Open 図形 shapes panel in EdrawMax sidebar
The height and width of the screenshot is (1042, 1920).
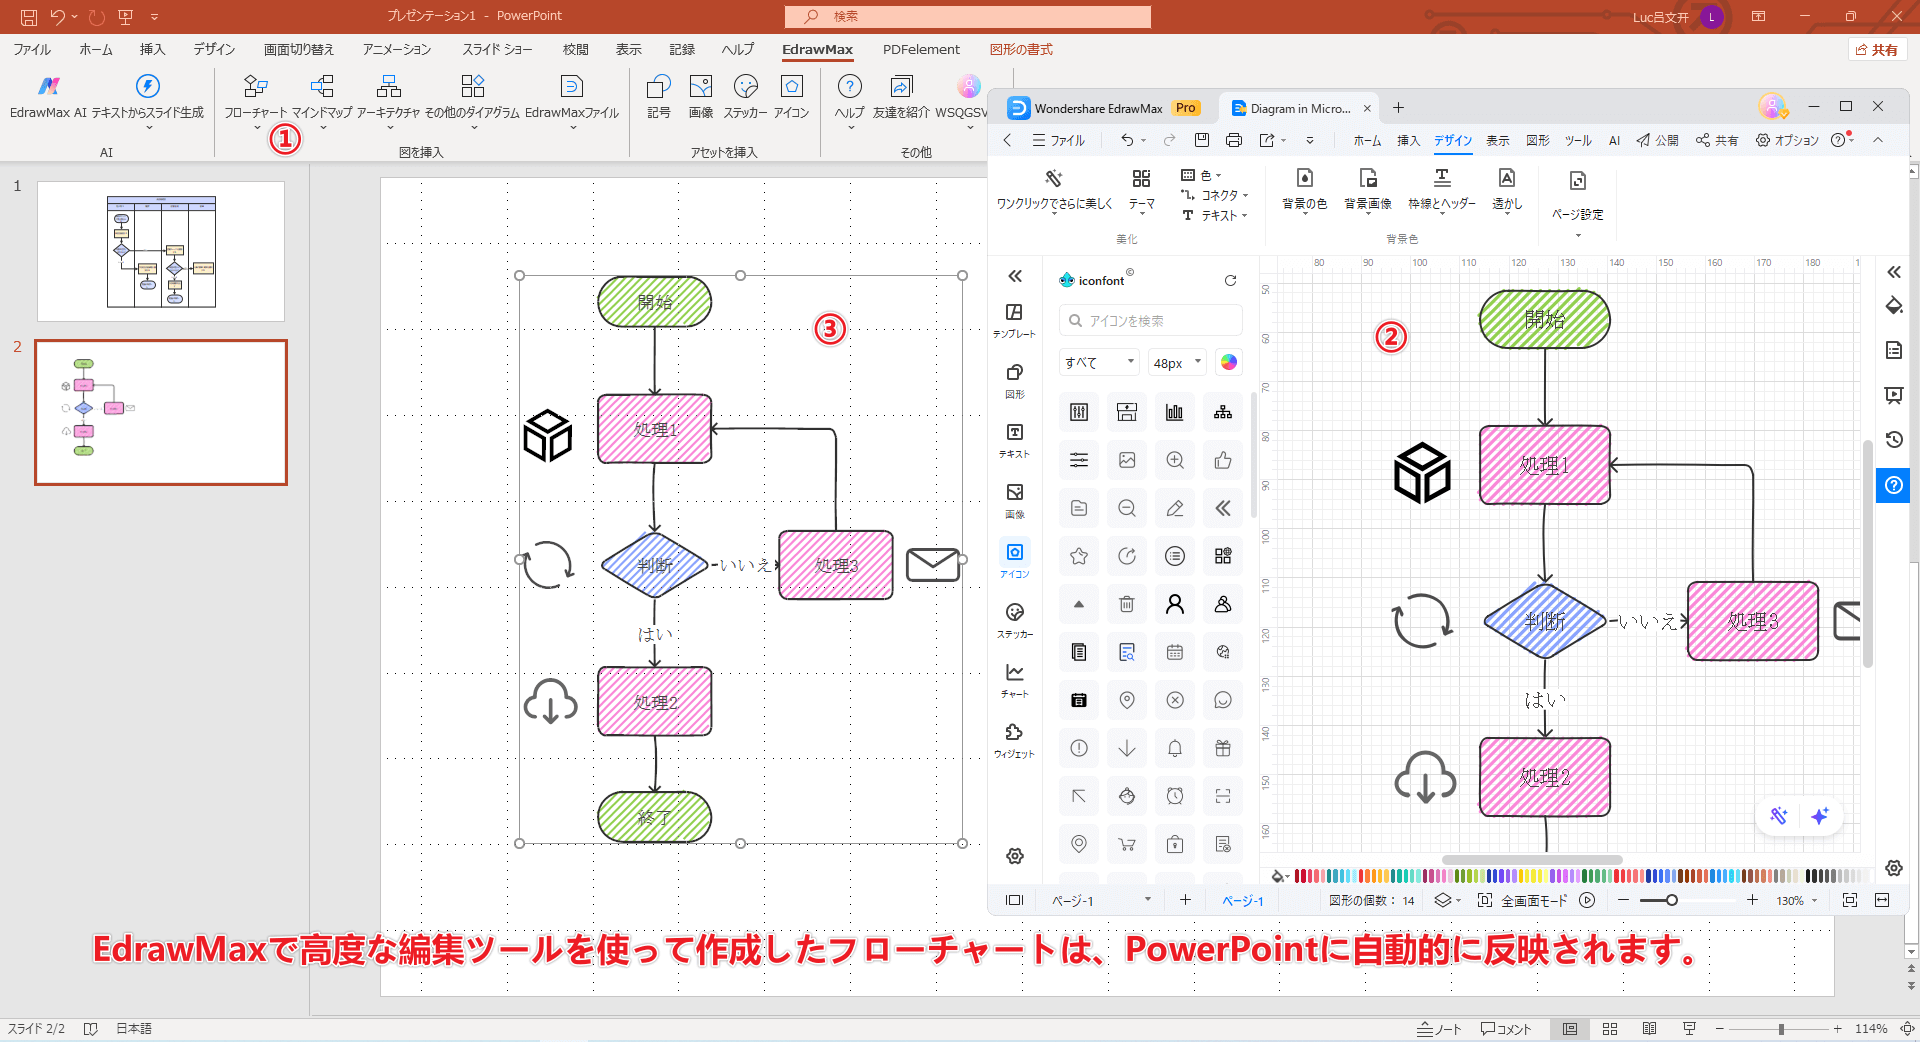tap(1014, 381)
